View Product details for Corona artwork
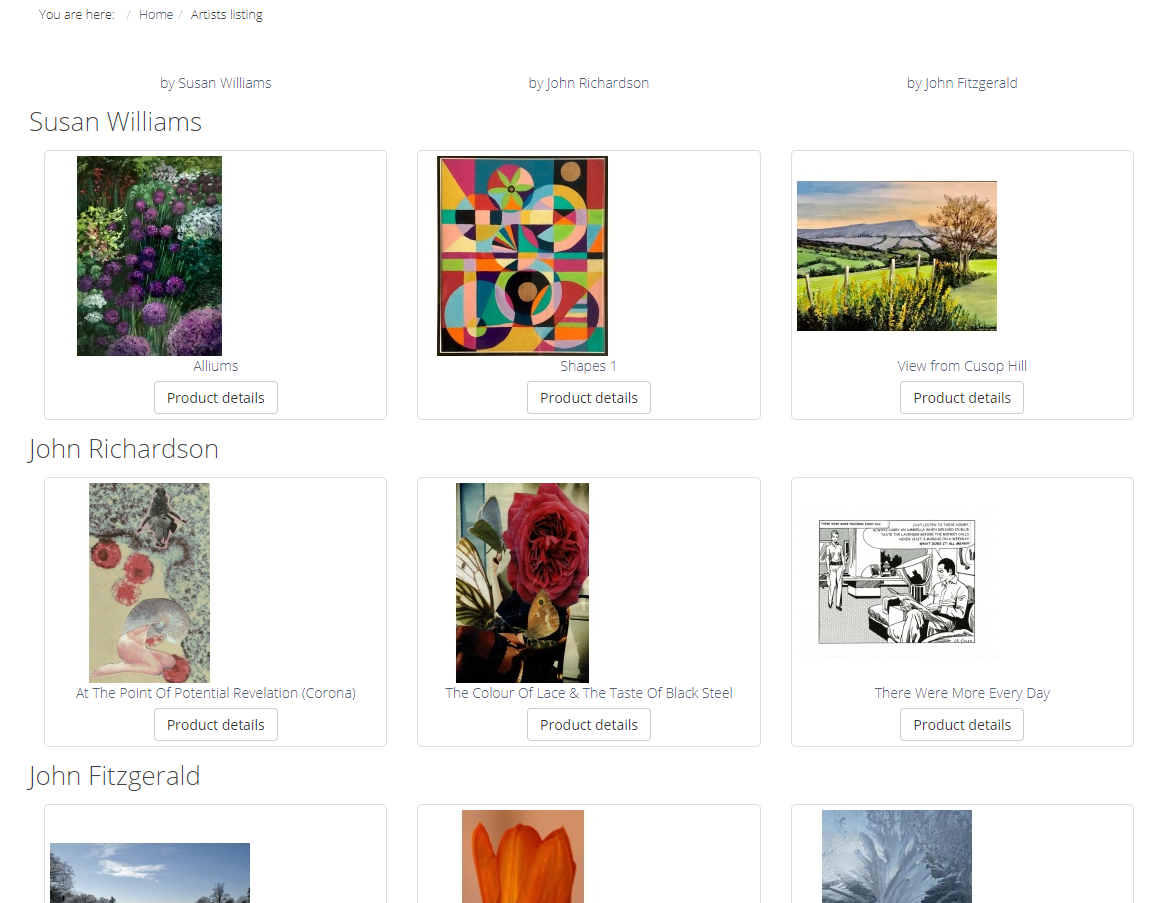Screen dimensions: 1172x903 click(x=216, y=724)
